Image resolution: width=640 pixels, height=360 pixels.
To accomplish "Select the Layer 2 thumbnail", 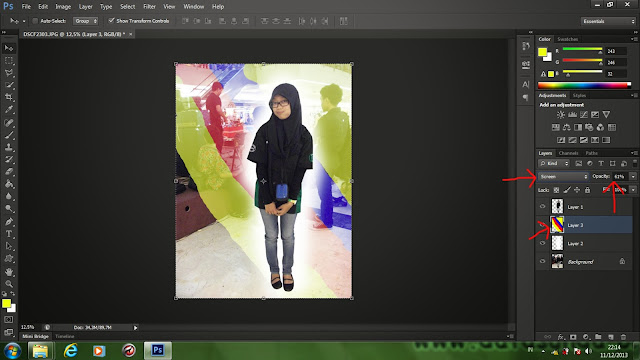I will pyautogui.click(x=557, y=243).
